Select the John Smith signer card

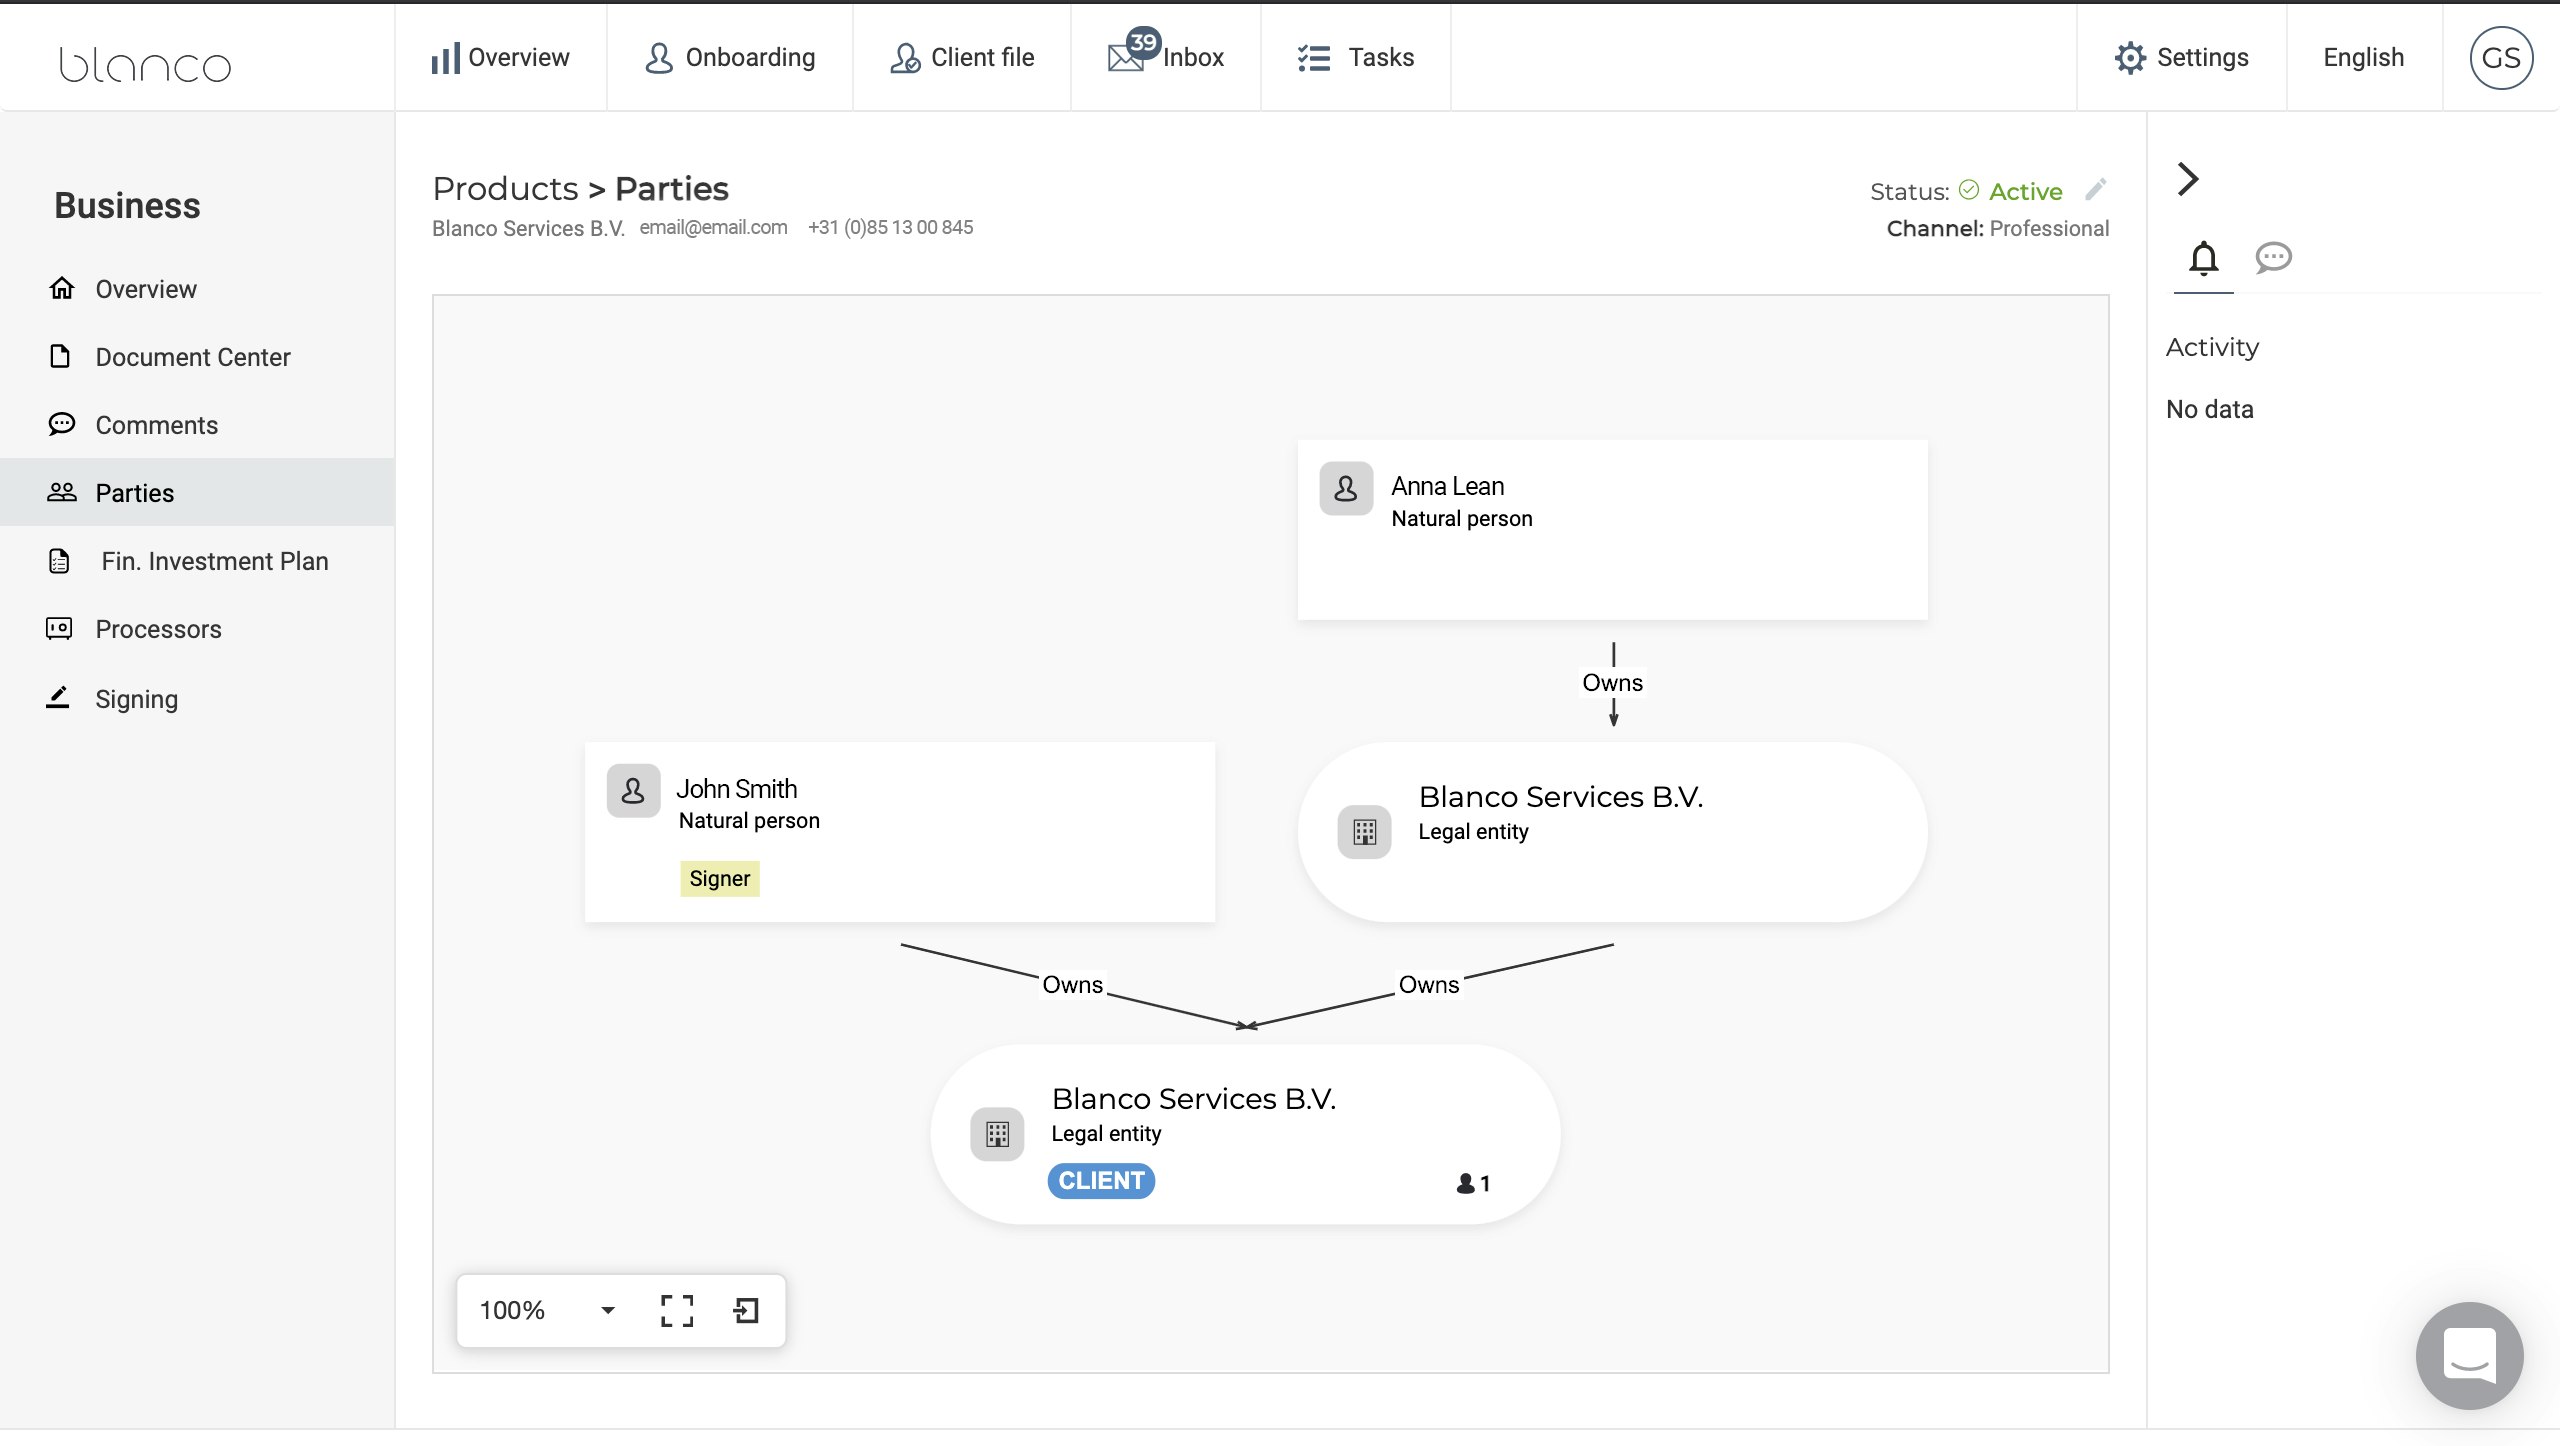coord(899,831)
